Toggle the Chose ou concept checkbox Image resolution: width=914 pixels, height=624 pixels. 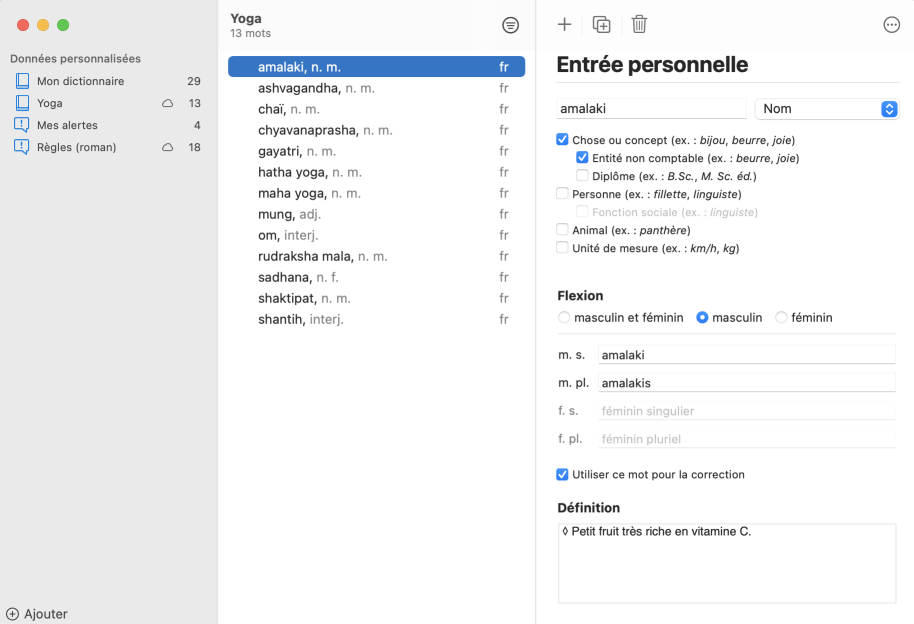pyautogui.click(x=562, y=140)
